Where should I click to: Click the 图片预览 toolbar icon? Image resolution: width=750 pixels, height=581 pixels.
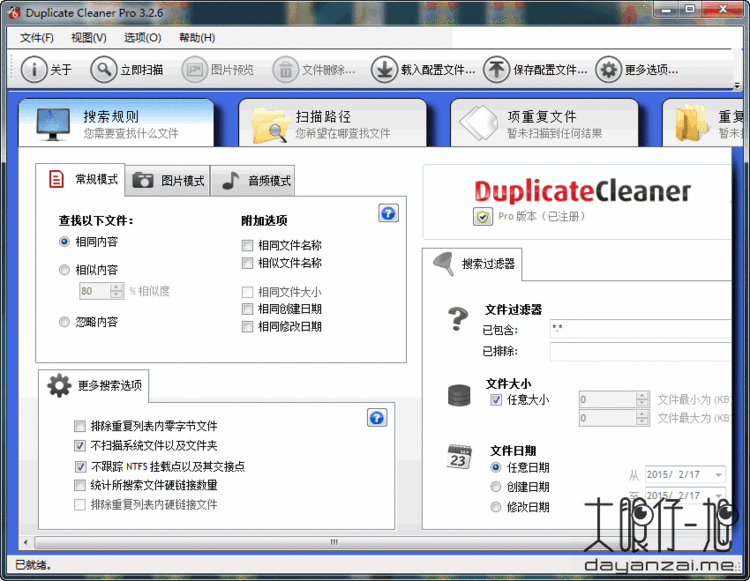(194, 70)
